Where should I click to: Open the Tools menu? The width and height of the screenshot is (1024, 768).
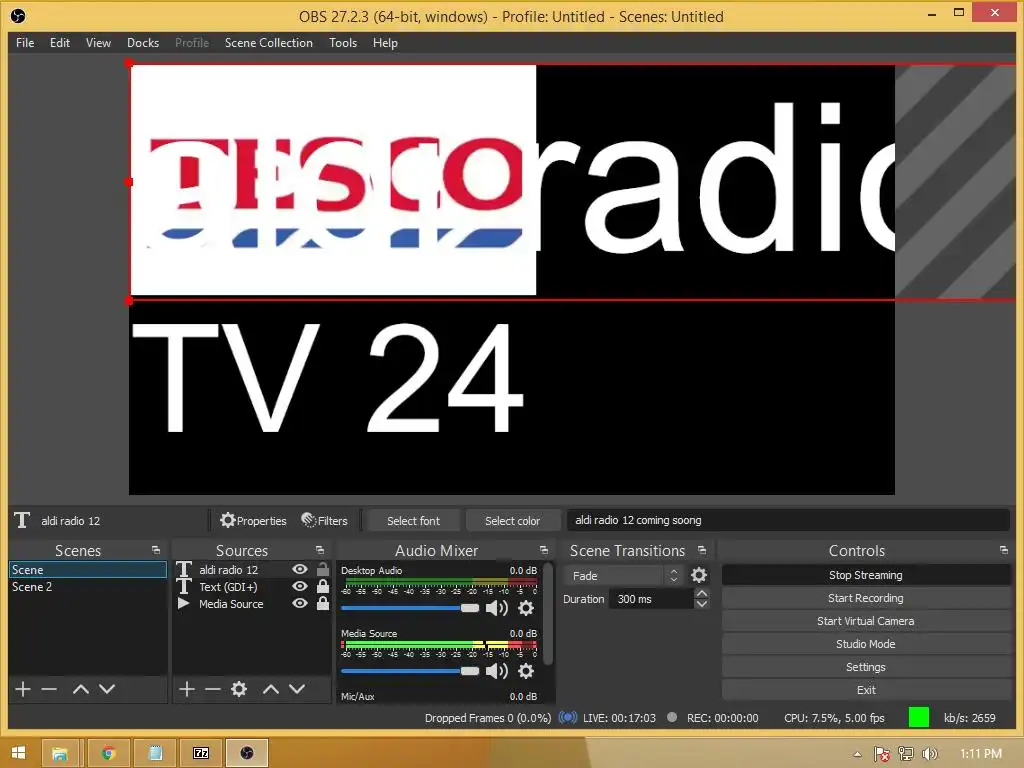343,42
